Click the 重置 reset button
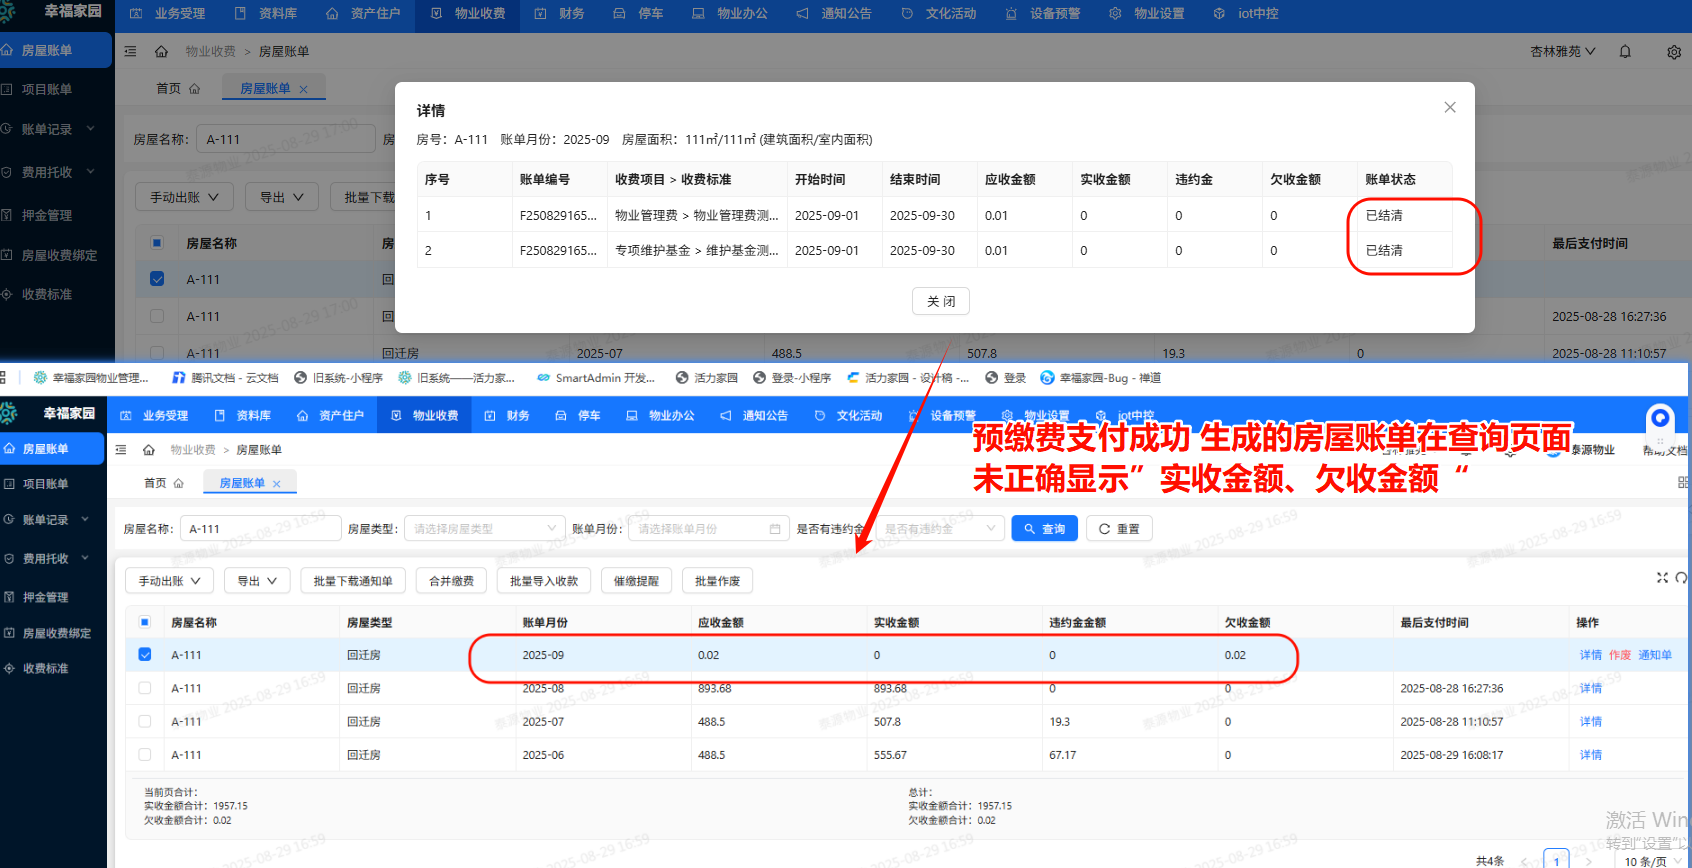The height and width of the screenshot is (868, 1692). (1119, 529)
